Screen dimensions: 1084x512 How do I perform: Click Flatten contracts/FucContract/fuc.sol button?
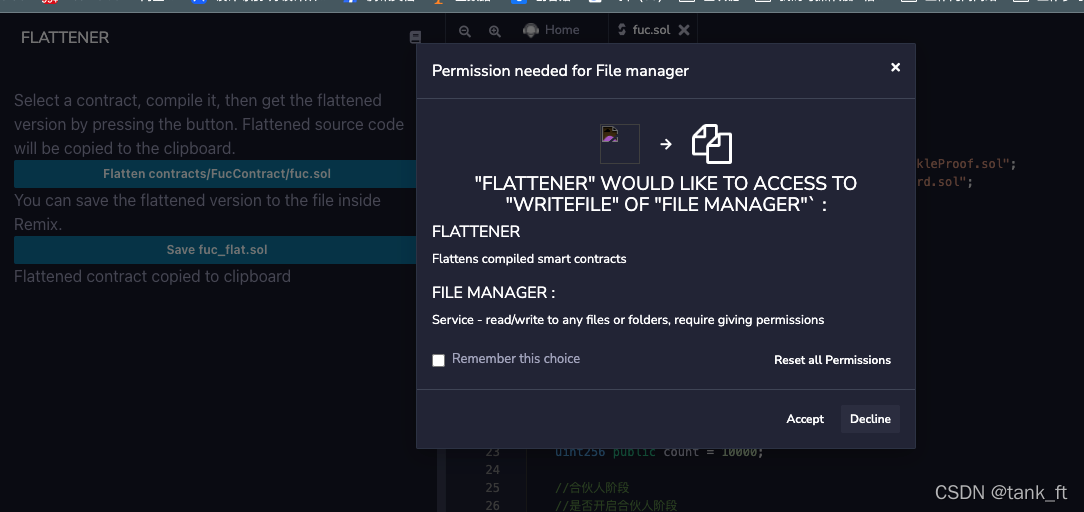pos(216,174)
